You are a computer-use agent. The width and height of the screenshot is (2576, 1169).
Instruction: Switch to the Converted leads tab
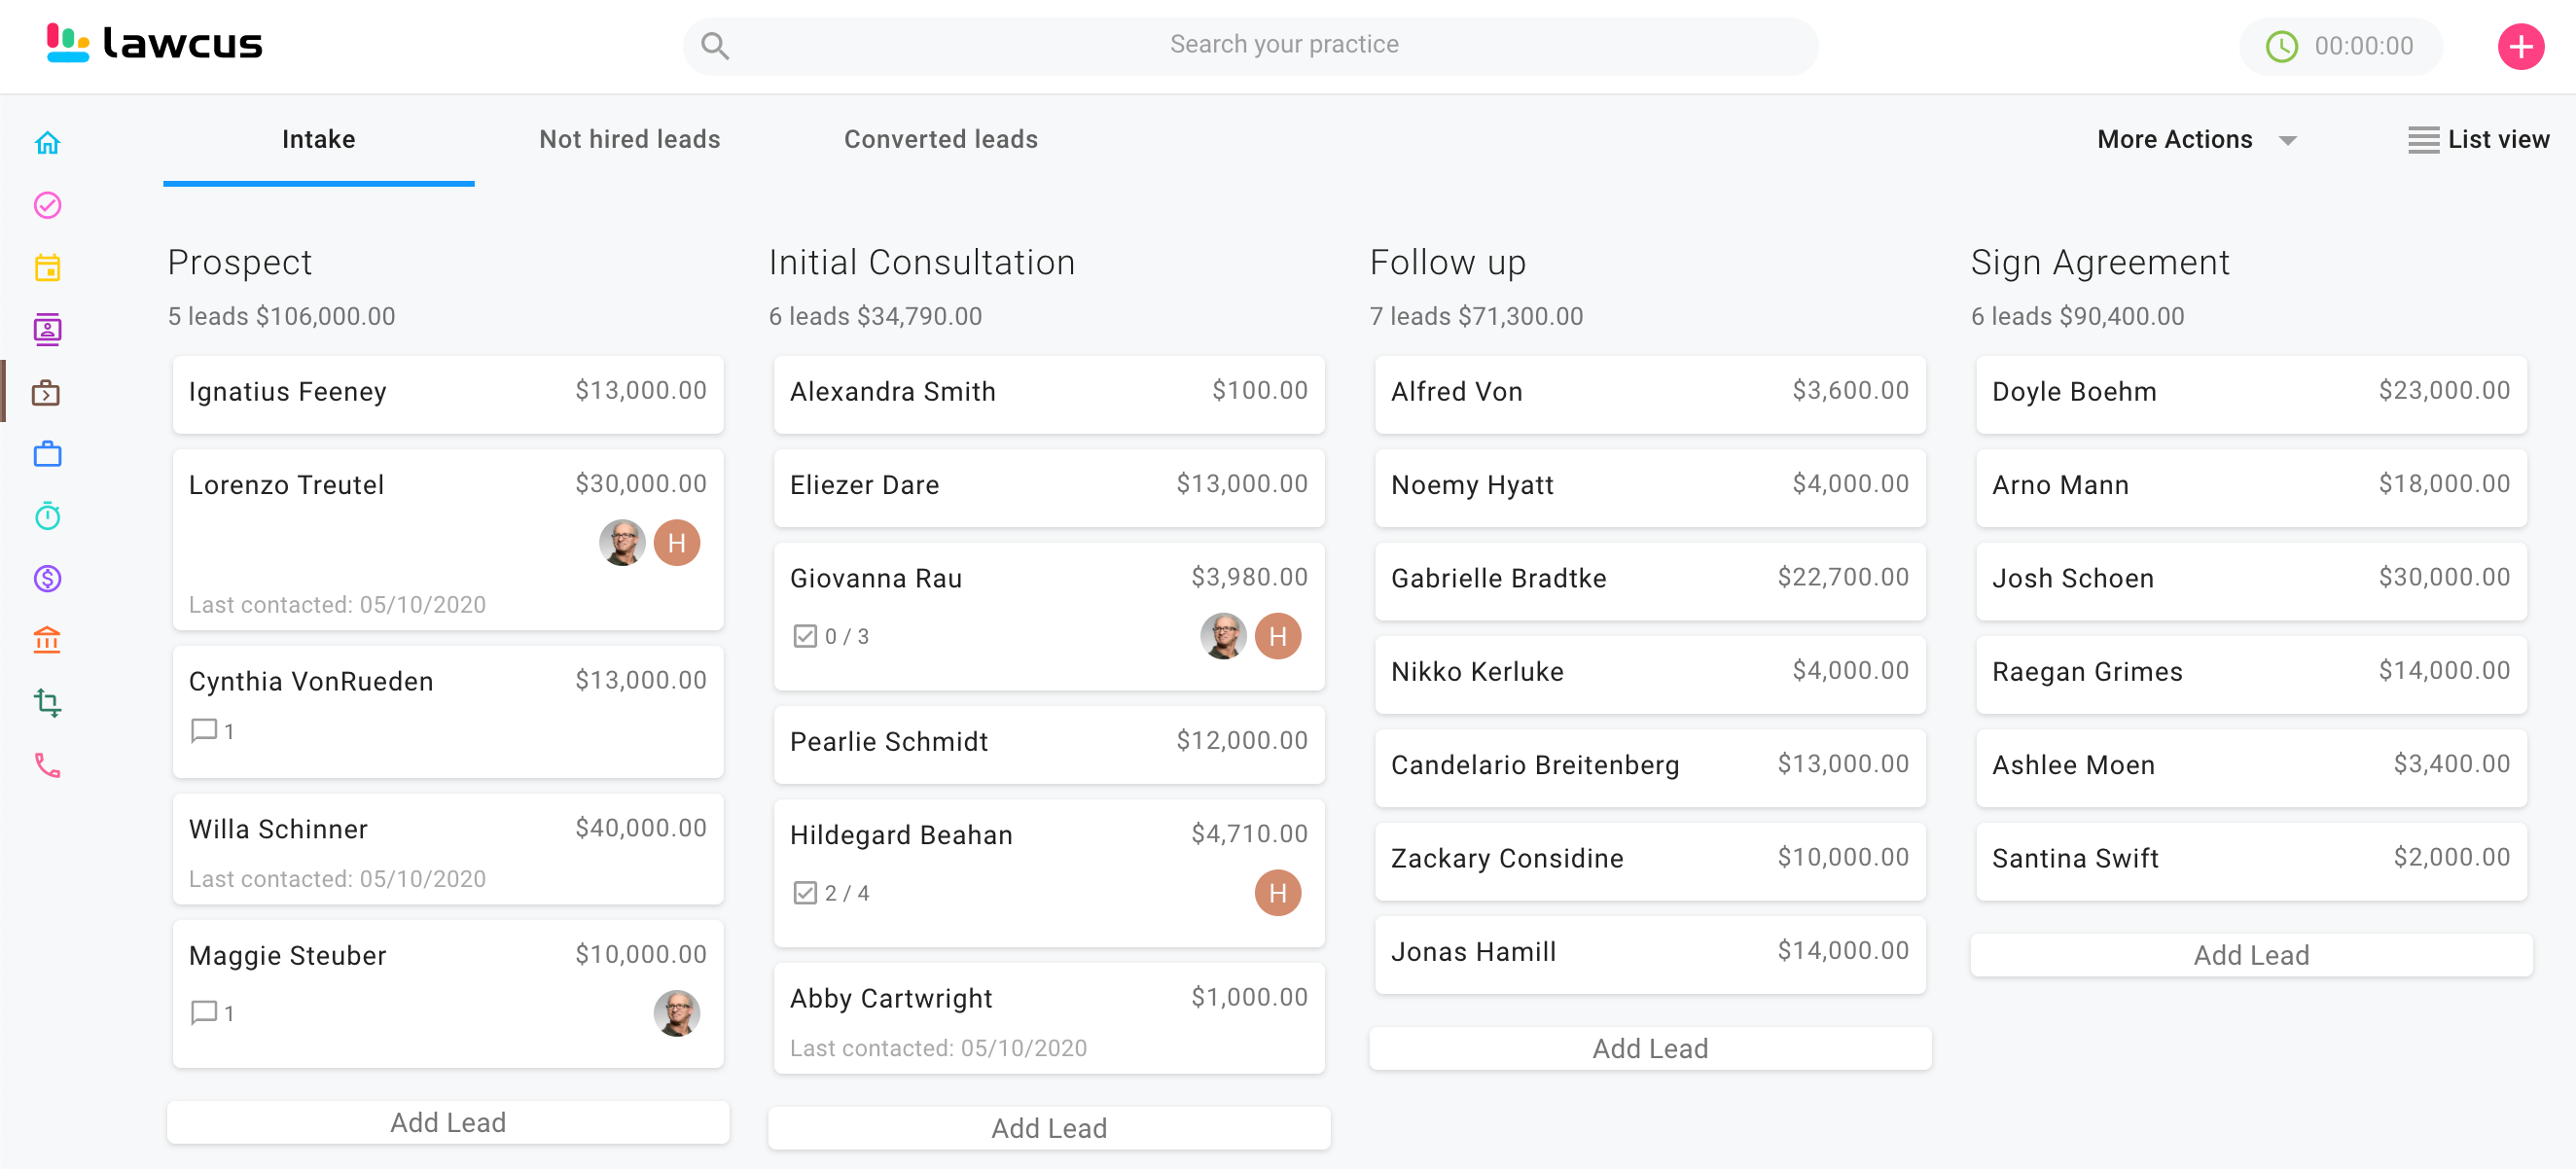coord(940,140)
